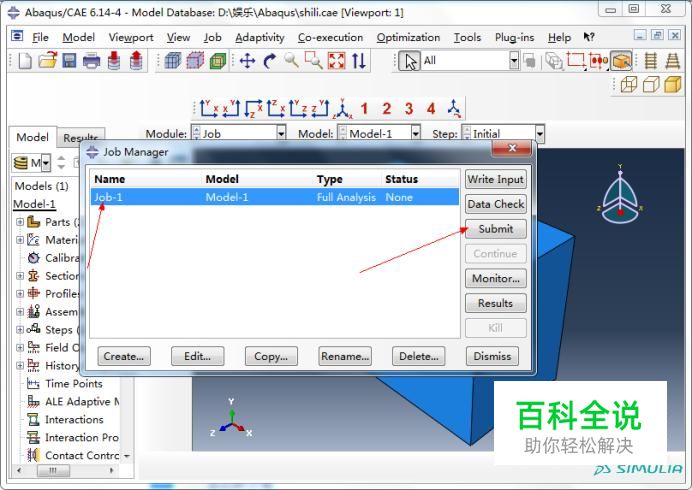Image resolution: width=692 pixels, height=490 pixels.
Task: Click the Edit... button
Action: click(x=197, y=356)
